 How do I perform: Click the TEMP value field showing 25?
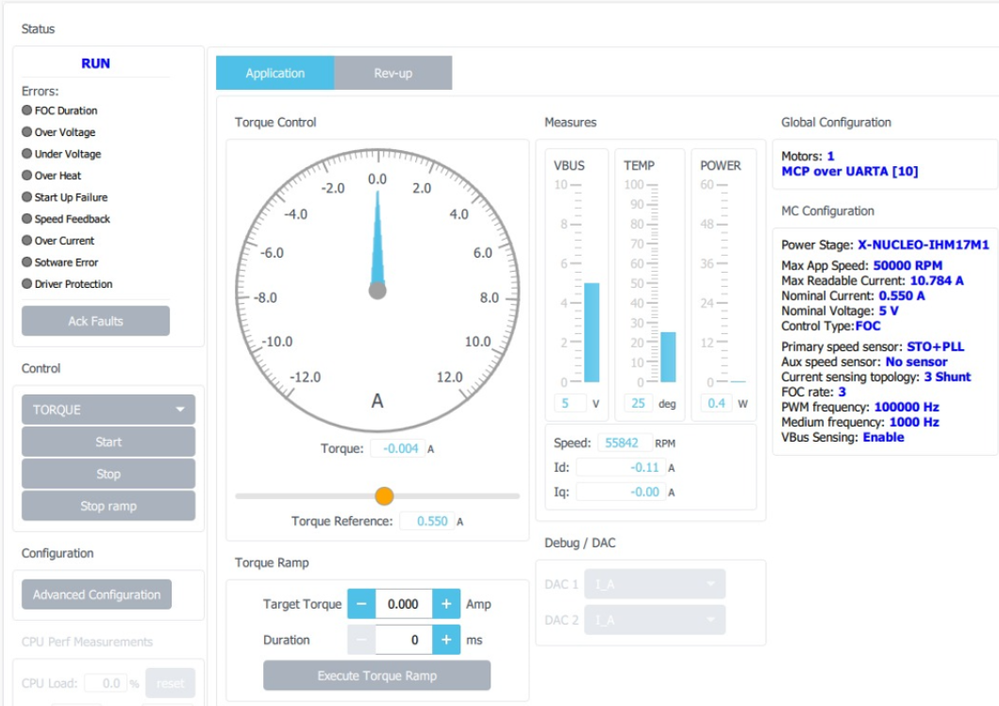pyautogui.click(x=638, y=403)
